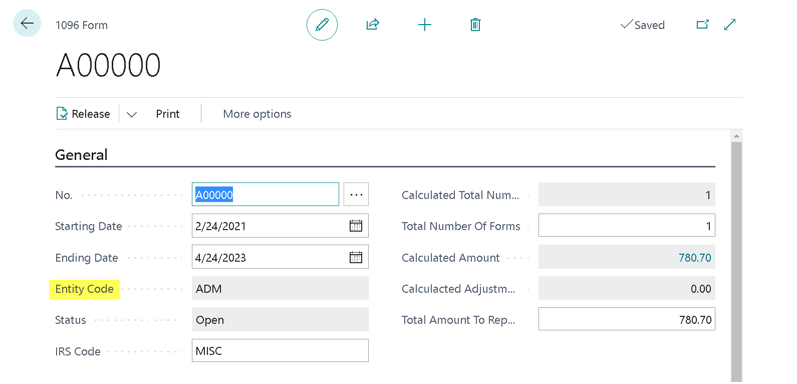Click Total Number Of Forms field
The image size is (797, 384).
pyautogui.click(x=627, y=226)
